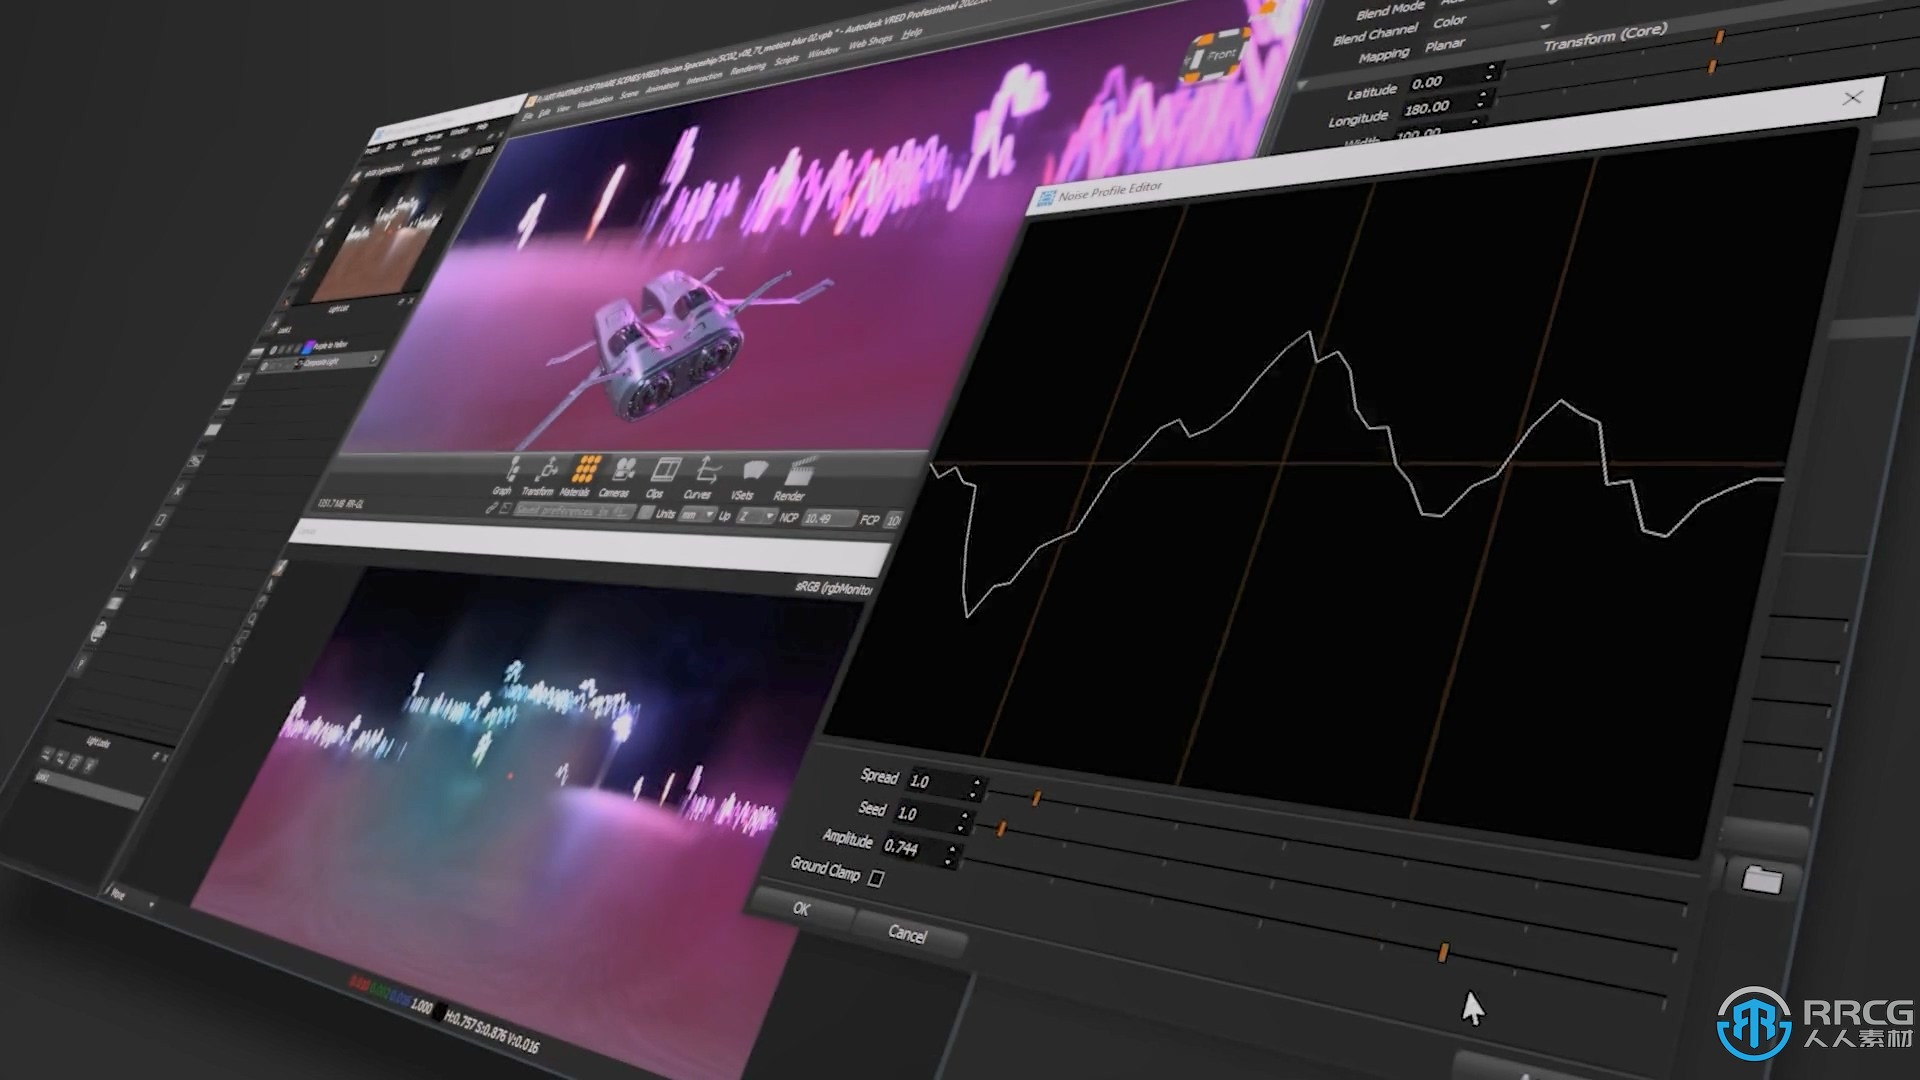1920x1080 pixels.
Task: Open the Cameras editor icon
Action: (621, 477)
